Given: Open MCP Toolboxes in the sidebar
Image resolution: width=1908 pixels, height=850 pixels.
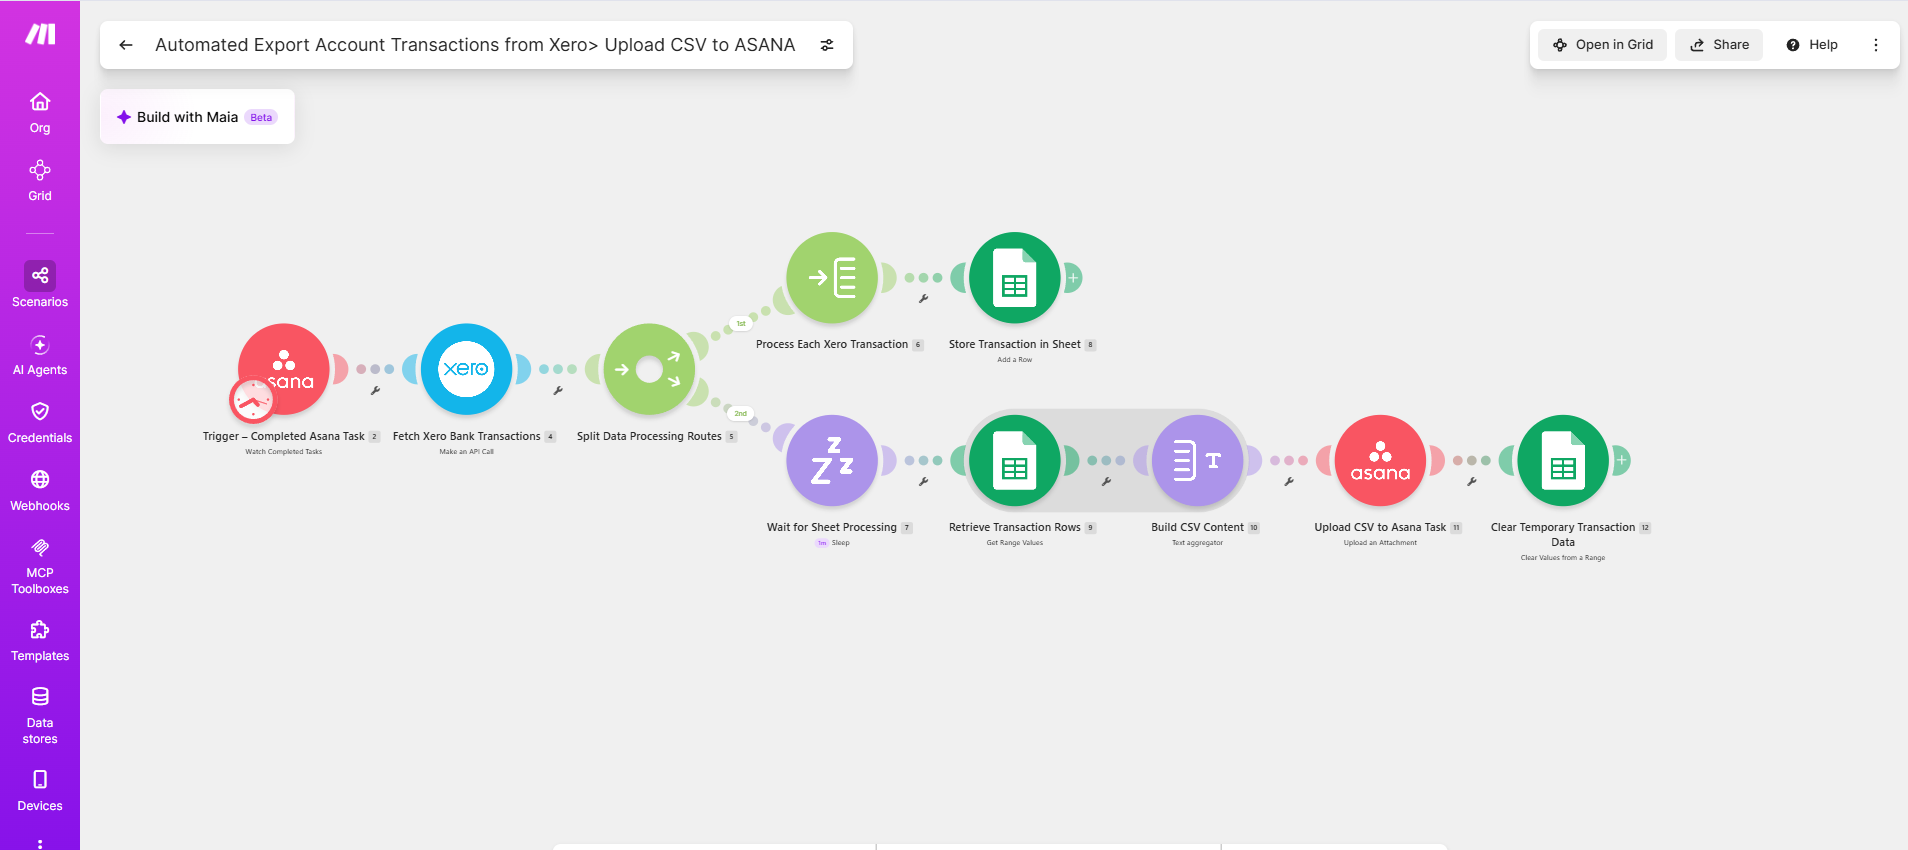Looking at the screenshot, I should point(40,566).
